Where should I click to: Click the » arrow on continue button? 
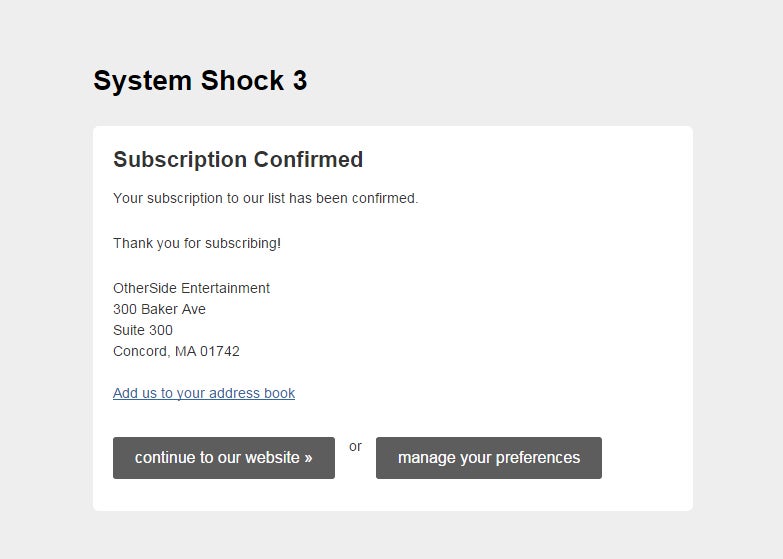pyautogui.click(x=308, y=458)
